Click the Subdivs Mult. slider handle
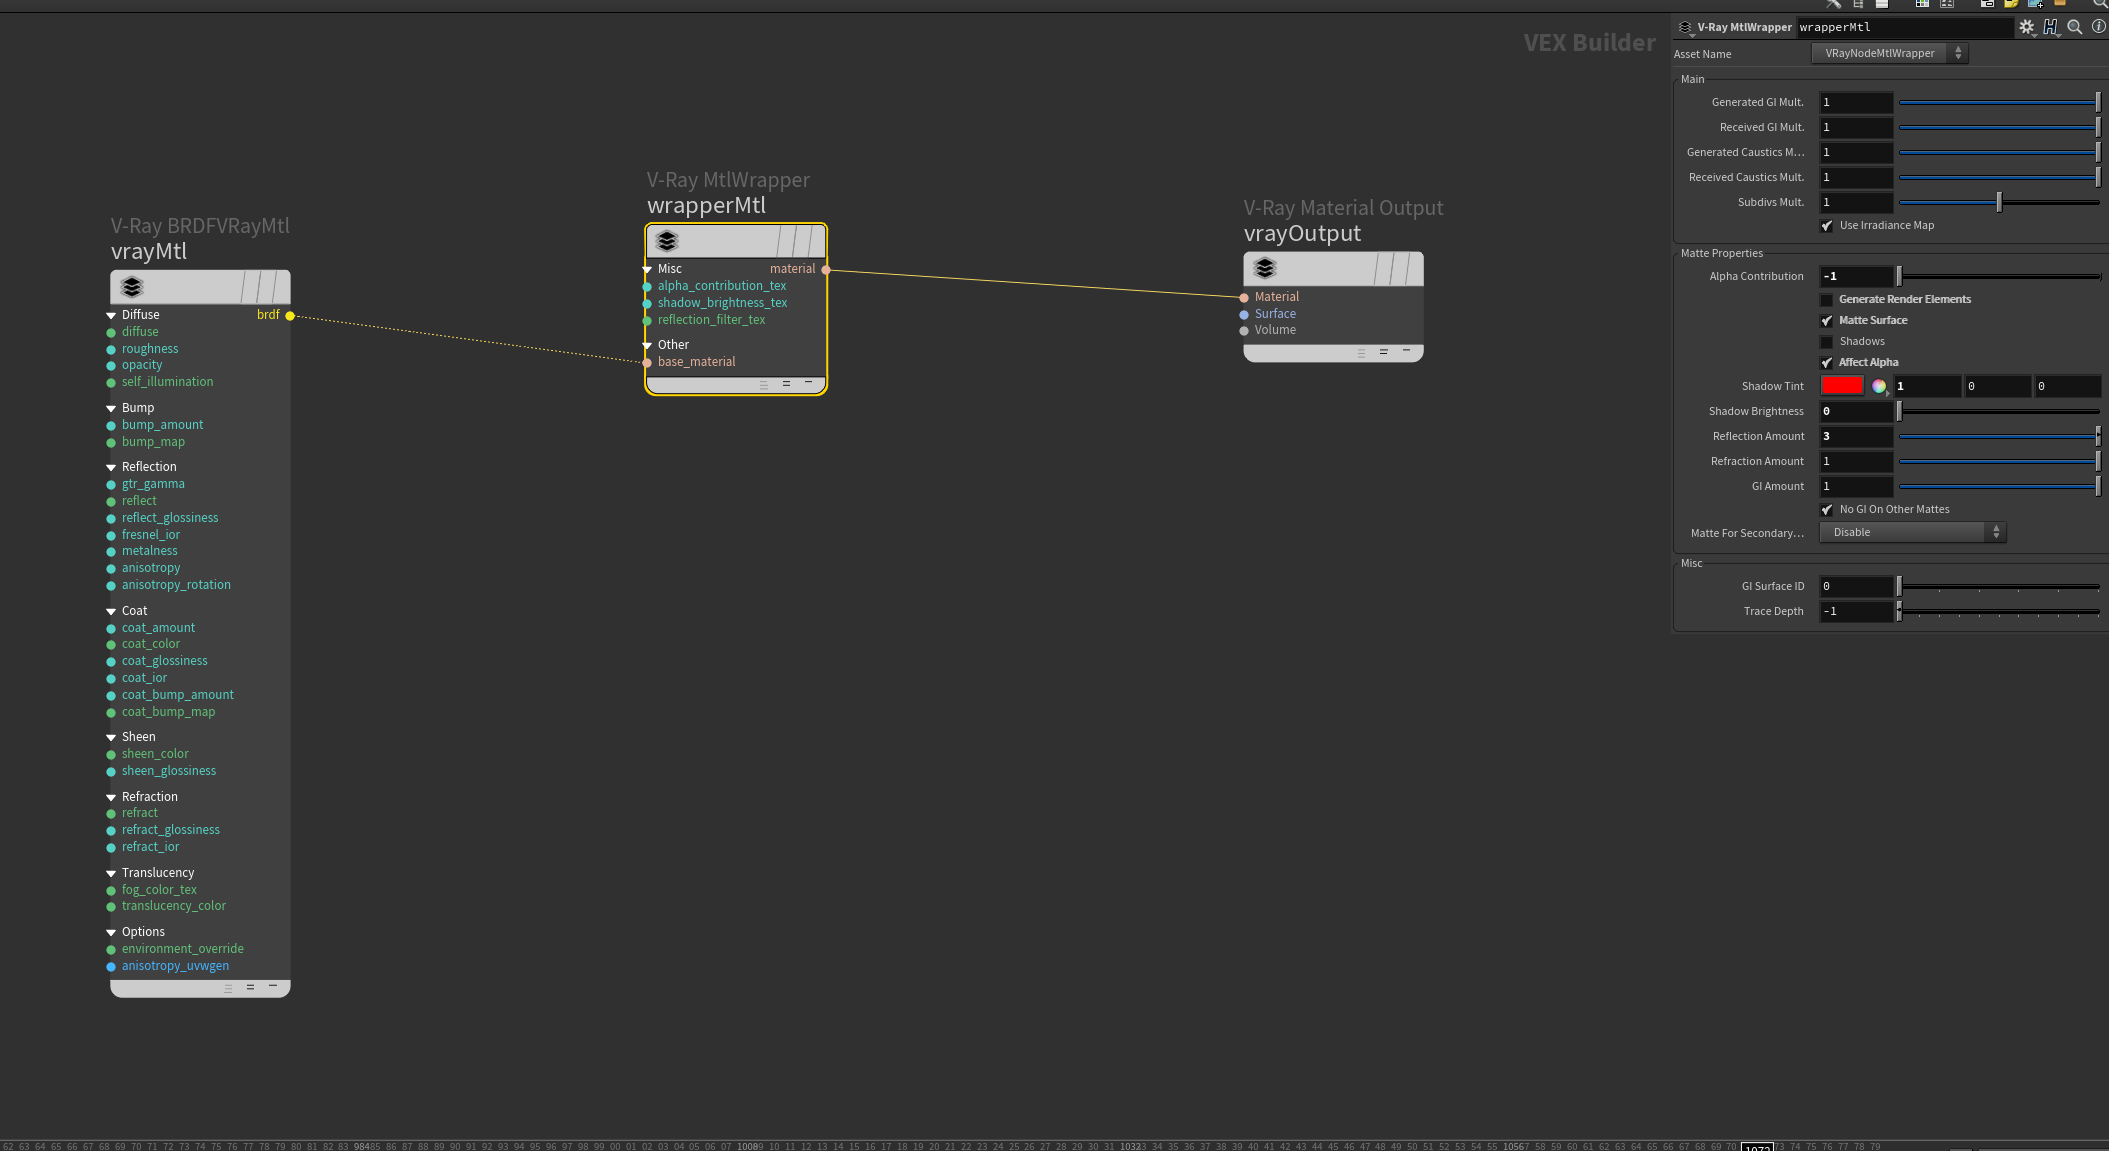 [1999, 202]
